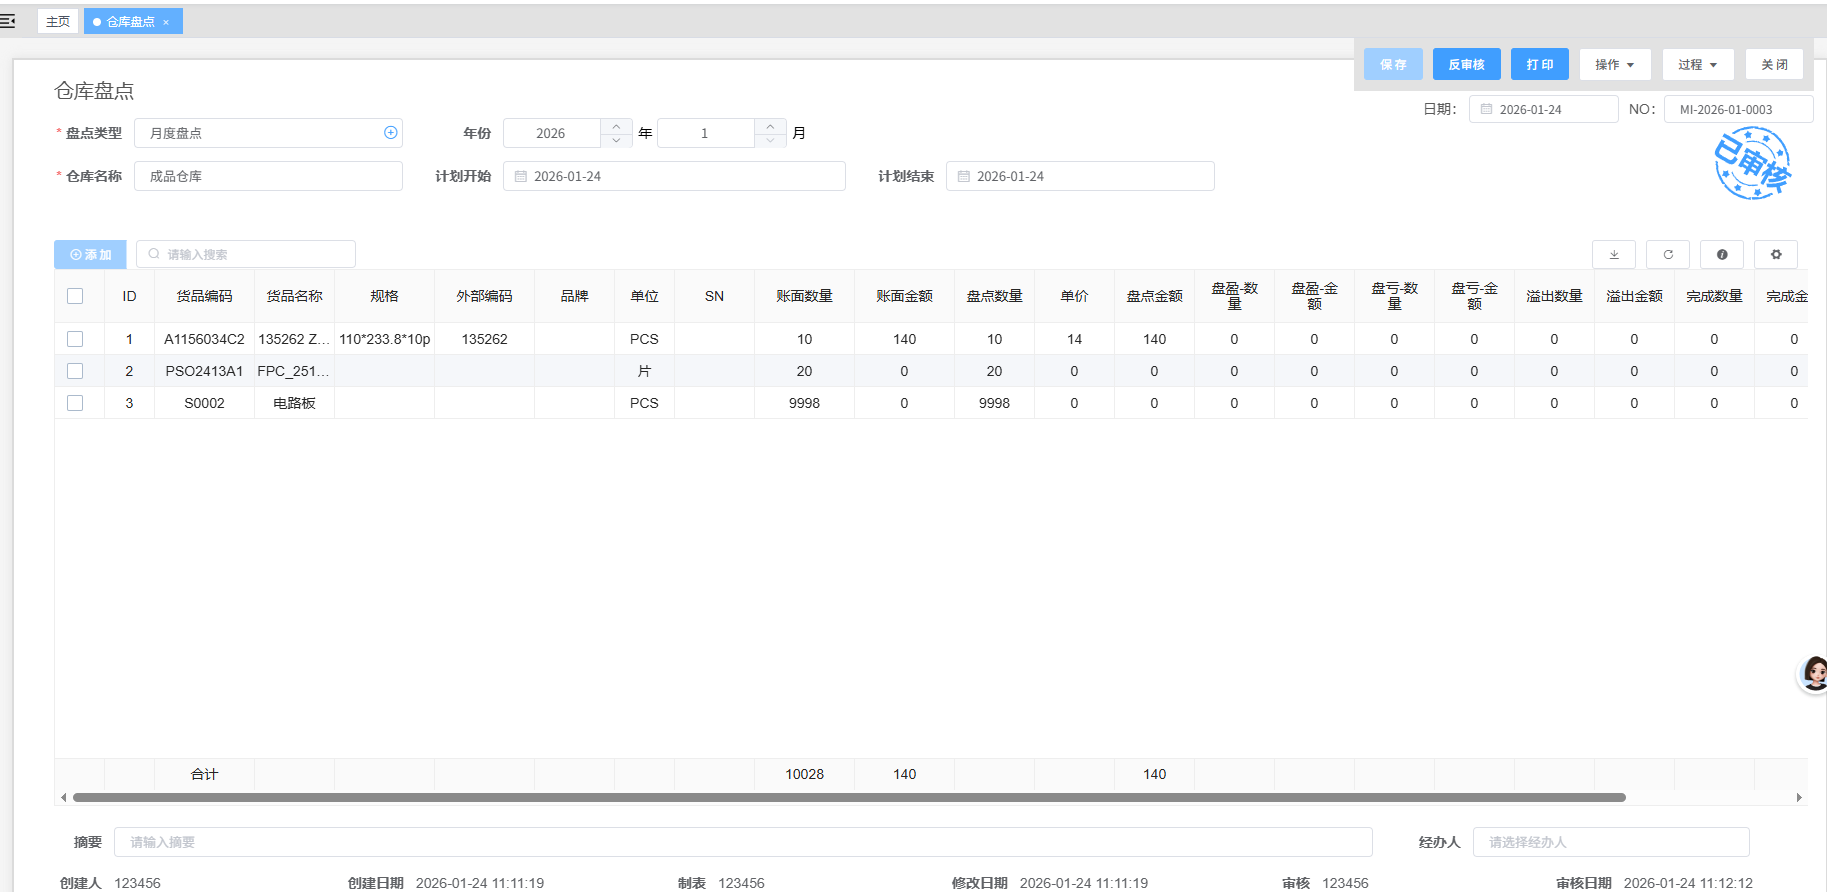This screenshot has width=1827, height=892.
Task: Open the 过程 dropdown menu
Action: pos(1697,65)
